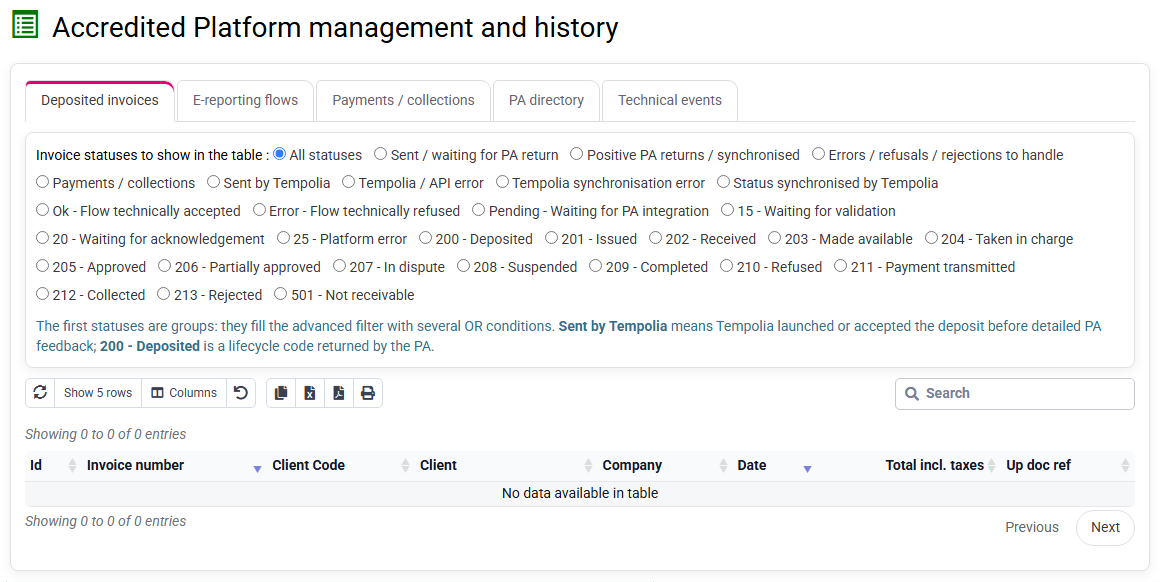Screen dimensions: 1160x582
Task: Select Errors / refusals / rejections to handle
Action: (818, 154)
